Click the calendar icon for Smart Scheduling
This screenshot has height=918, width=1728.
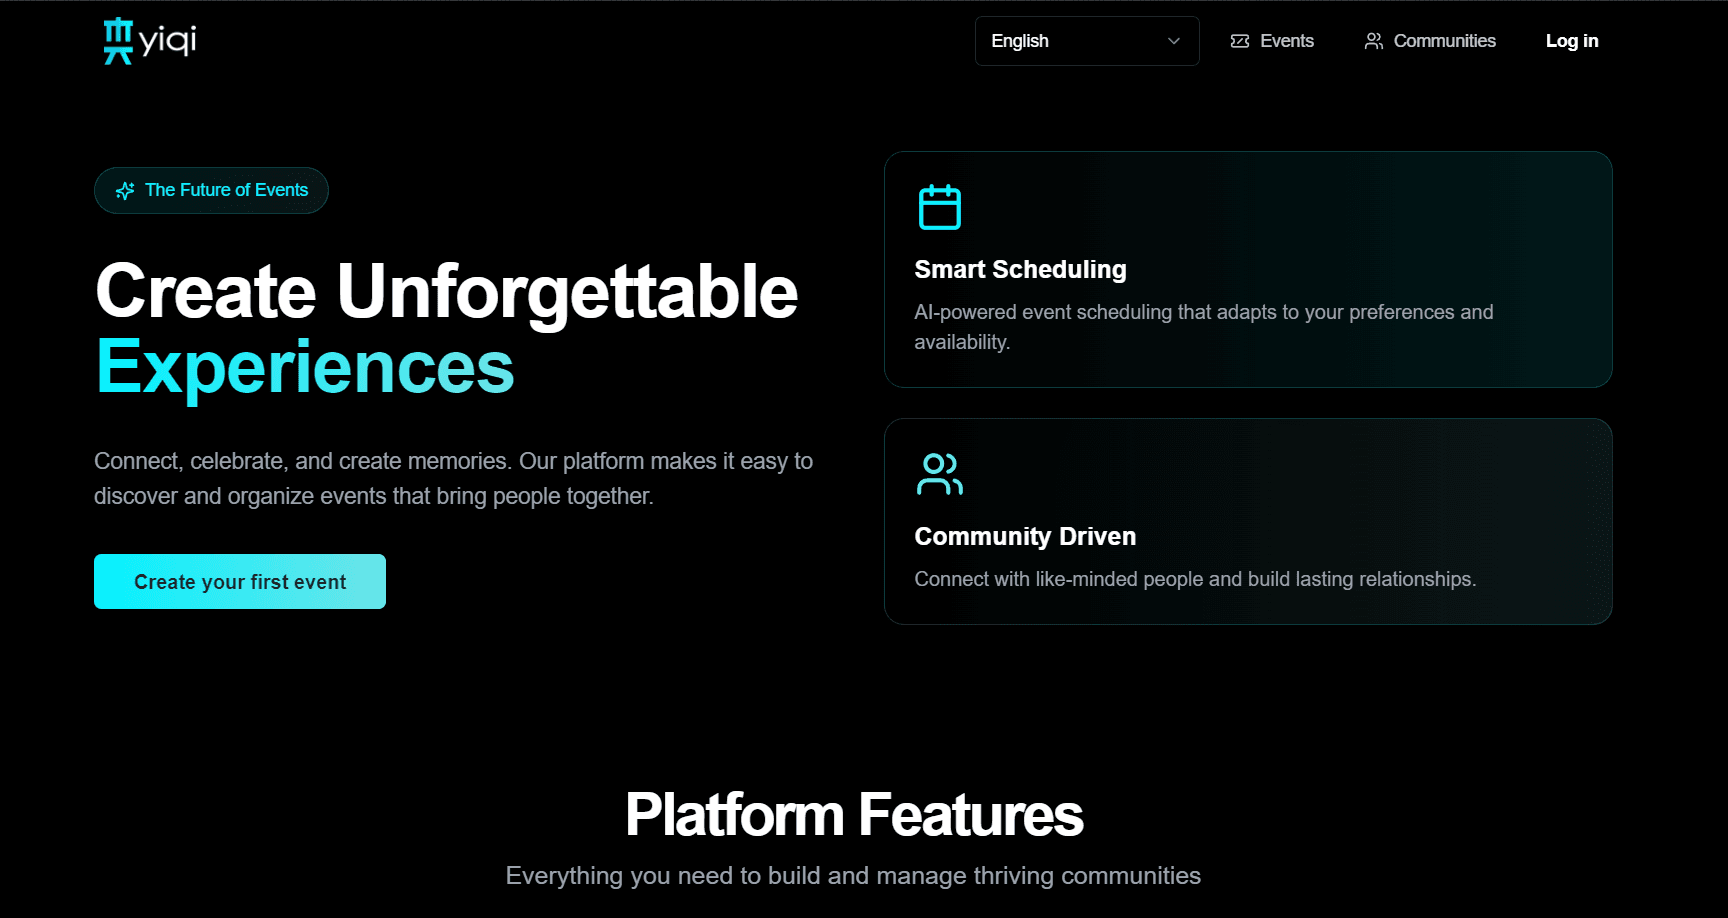[x=939, y=207]
